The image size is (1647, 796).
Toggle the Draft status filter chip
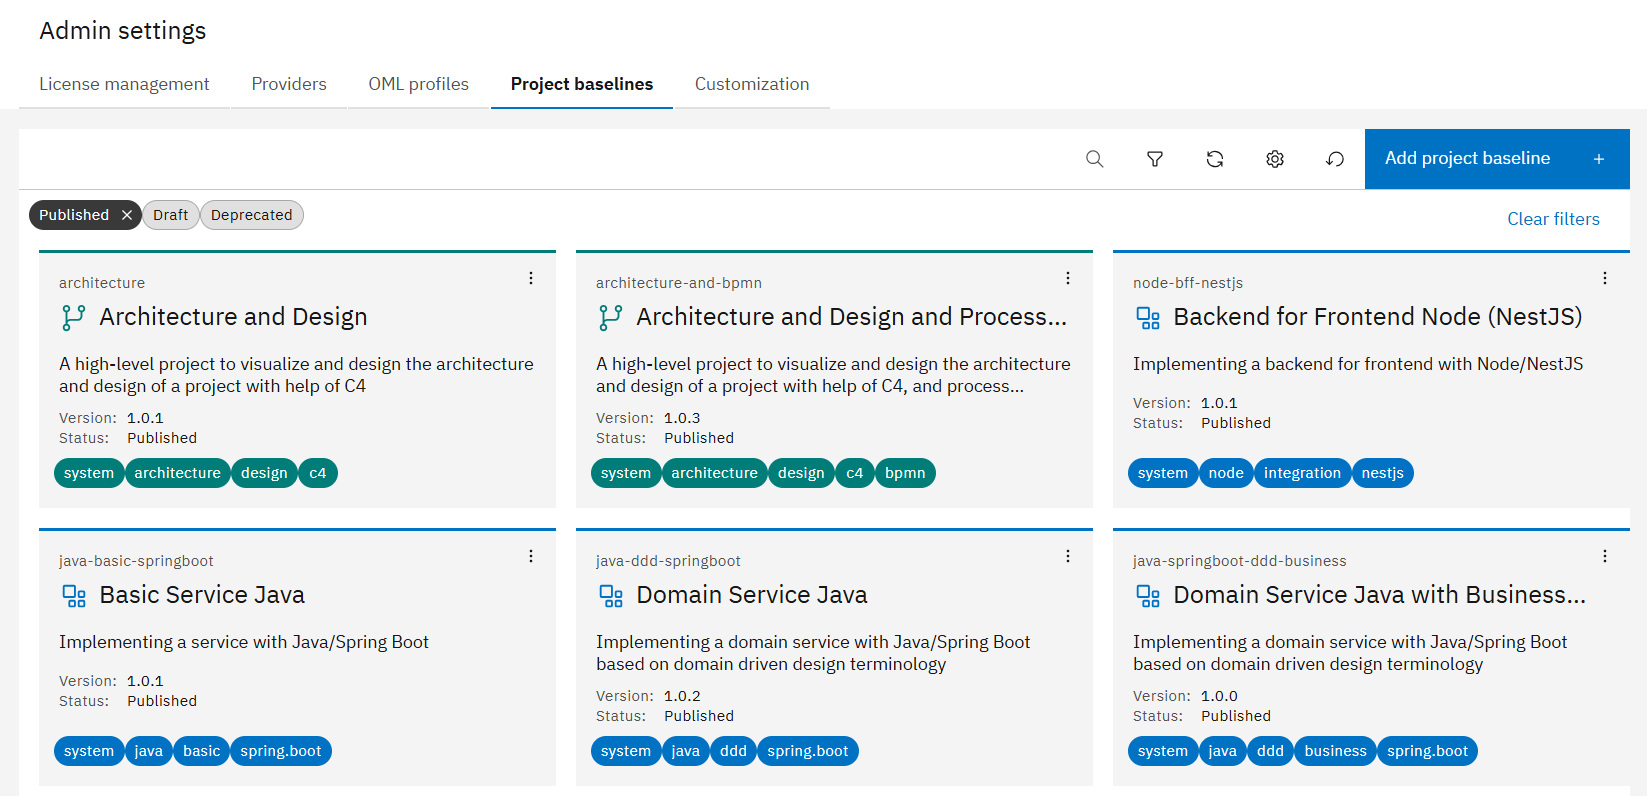pos(171,215)
